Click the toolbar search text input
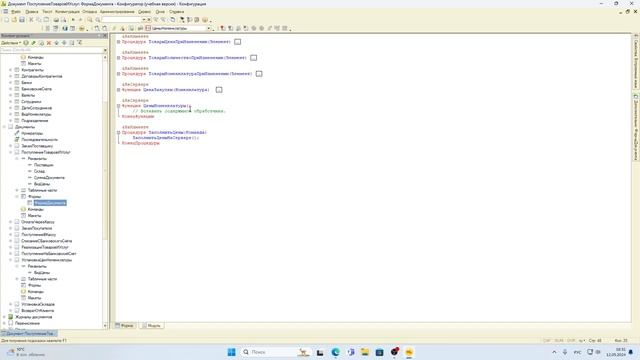640x360 pixels. [121, 20]
